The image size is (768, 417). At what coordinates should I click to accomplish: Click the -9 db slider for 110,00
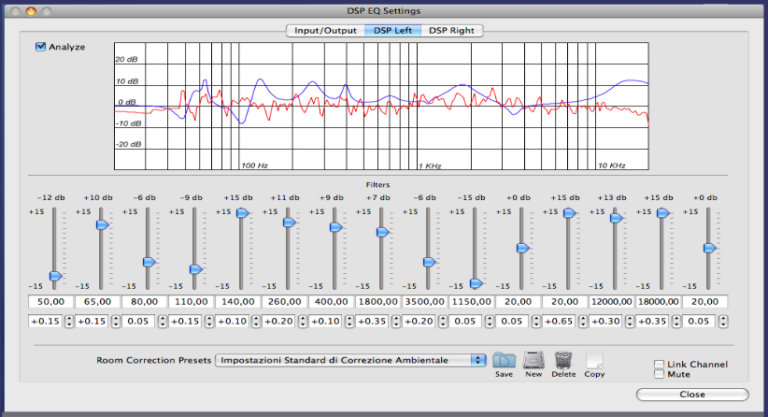[195, 269]
